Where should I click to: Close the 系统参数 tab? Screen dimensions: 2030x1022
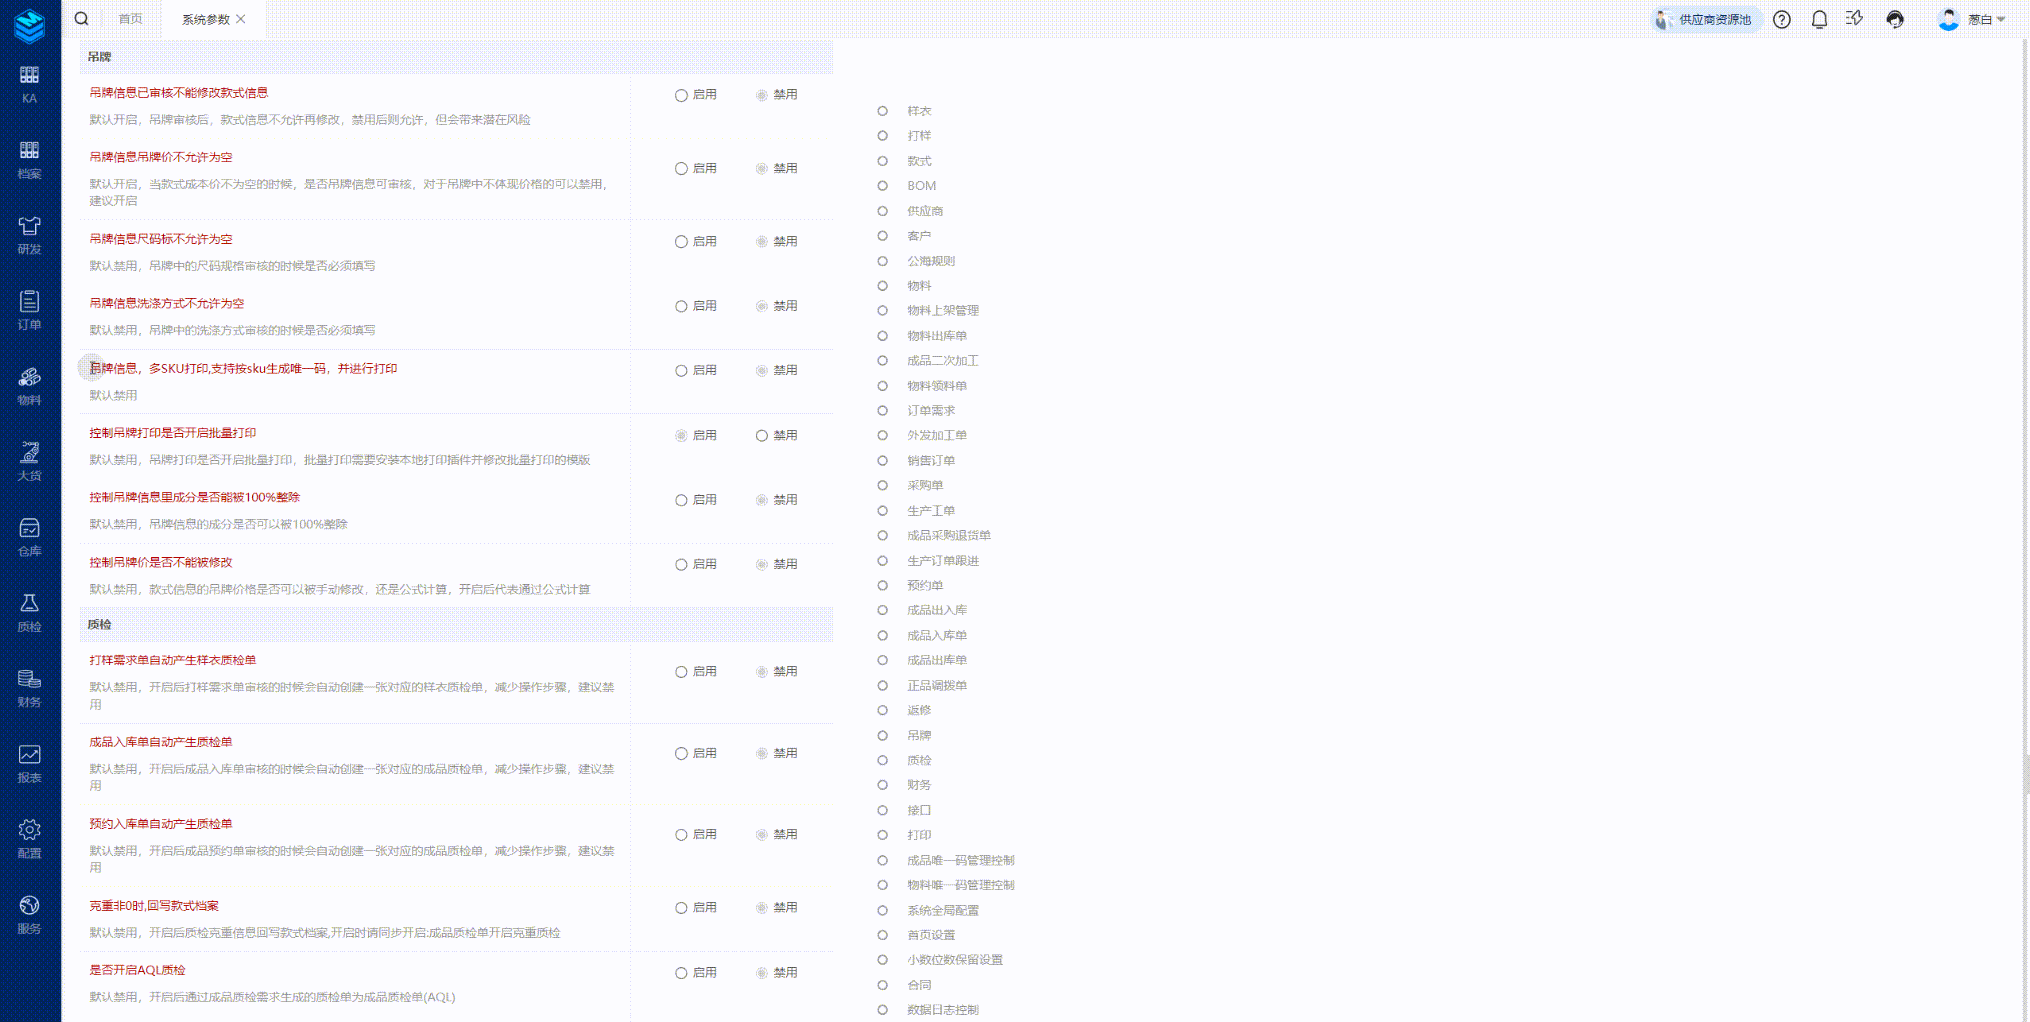241,19
